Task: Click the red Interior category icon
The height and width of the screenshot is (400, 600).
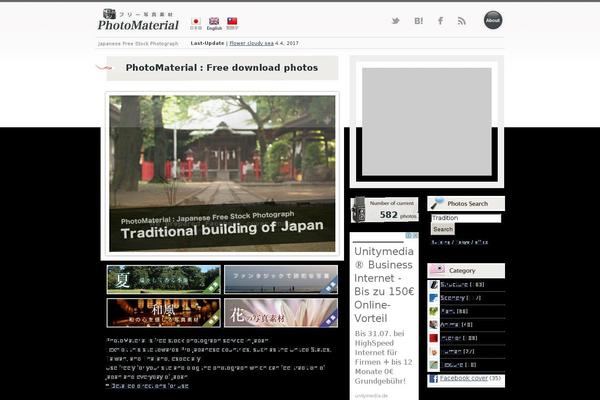Action: (x=434, y=338)
